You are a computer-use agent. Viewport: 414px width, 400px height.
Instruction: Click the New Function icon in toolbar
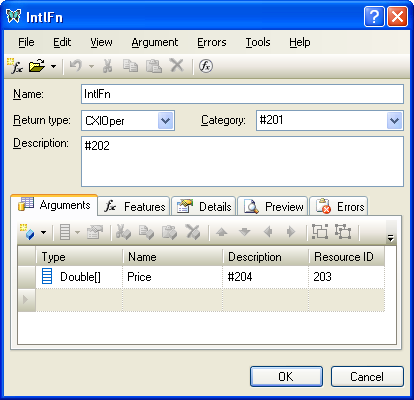(15, 66)
